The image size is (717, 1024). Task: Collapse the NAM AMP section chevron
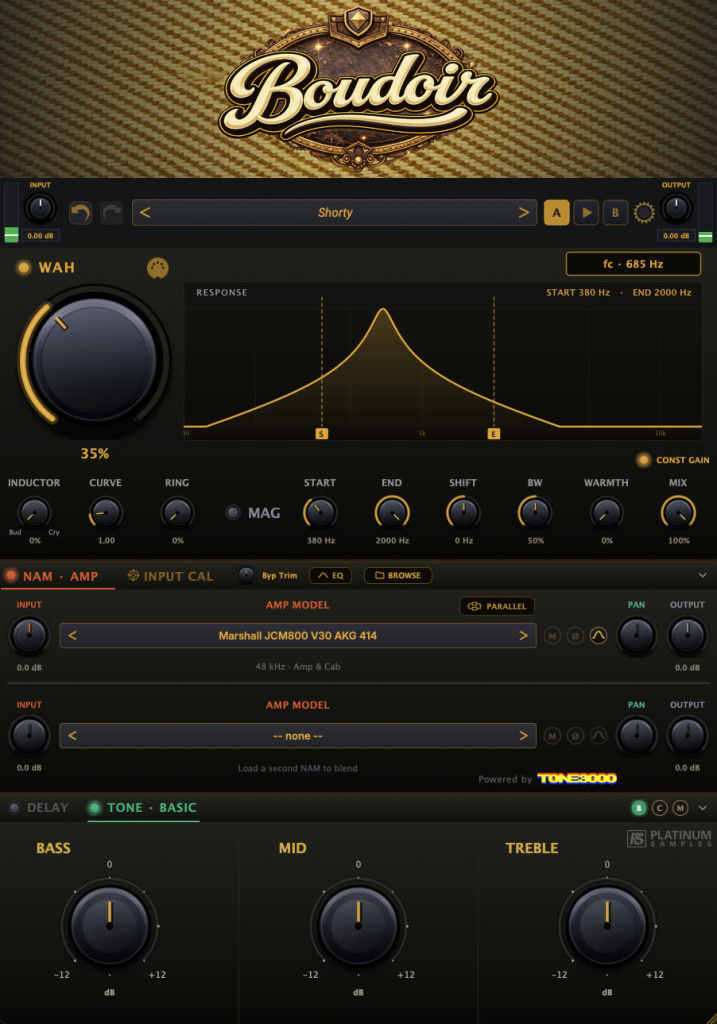[x=703, y=575]
